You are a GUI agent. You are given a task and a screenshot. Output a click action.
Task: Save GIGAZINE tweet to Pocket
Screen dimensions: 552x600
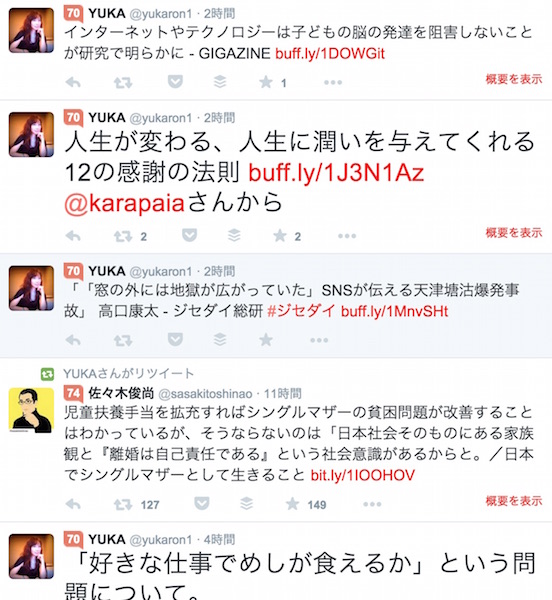point(175,82)
